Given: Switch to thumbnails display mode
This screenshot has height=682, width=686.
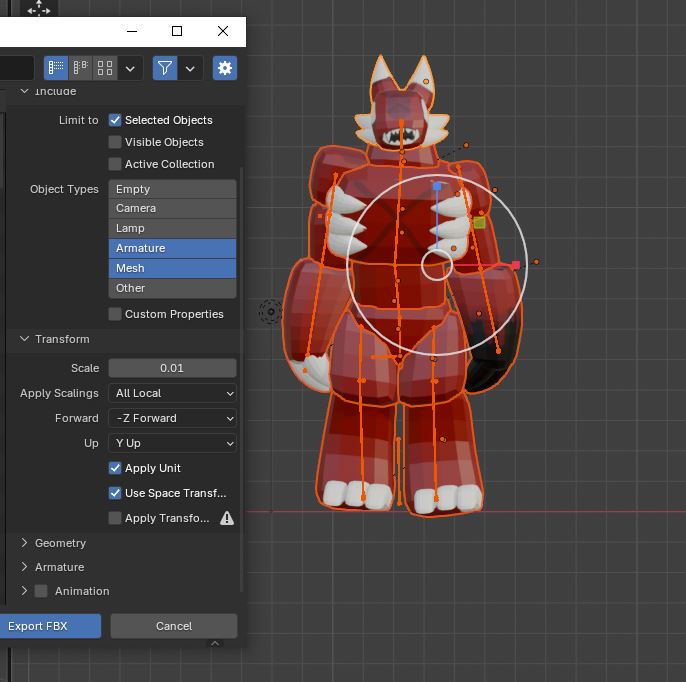Looking at the screenshot, I should (105, 68).
